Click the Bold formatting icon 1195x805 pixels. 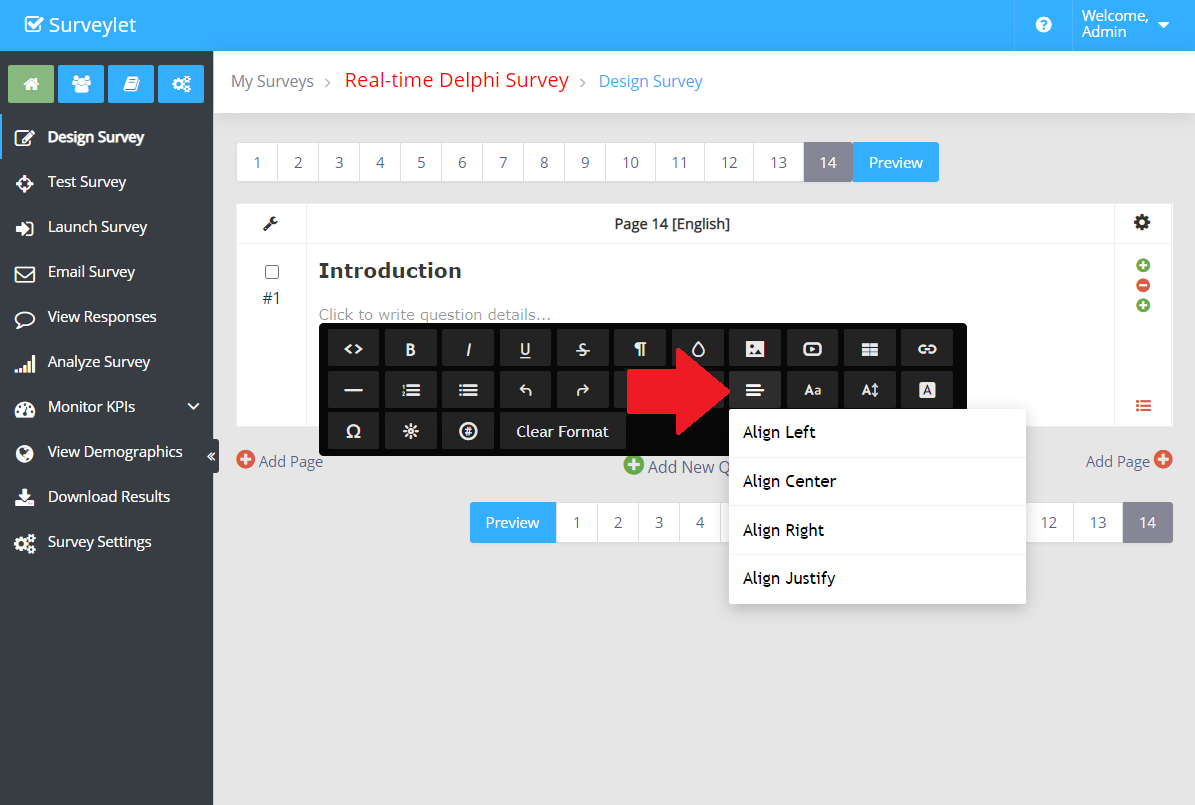click(411, 349)
